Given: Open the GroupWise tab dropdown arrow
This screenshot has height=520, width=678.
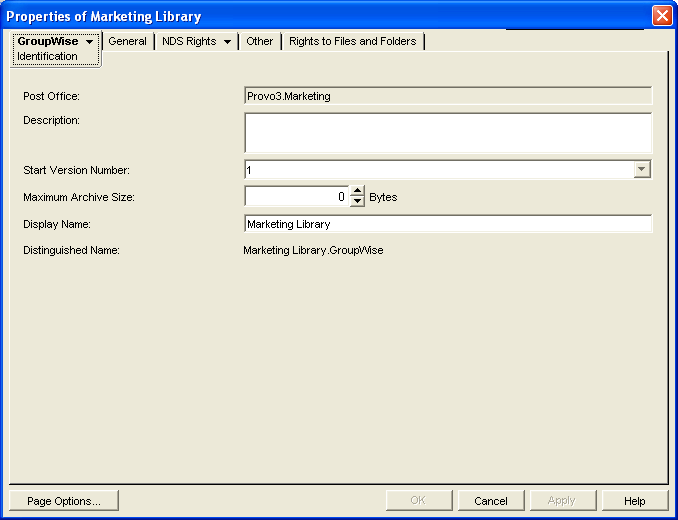Looking at the screenshot, I should pos(90,42).
